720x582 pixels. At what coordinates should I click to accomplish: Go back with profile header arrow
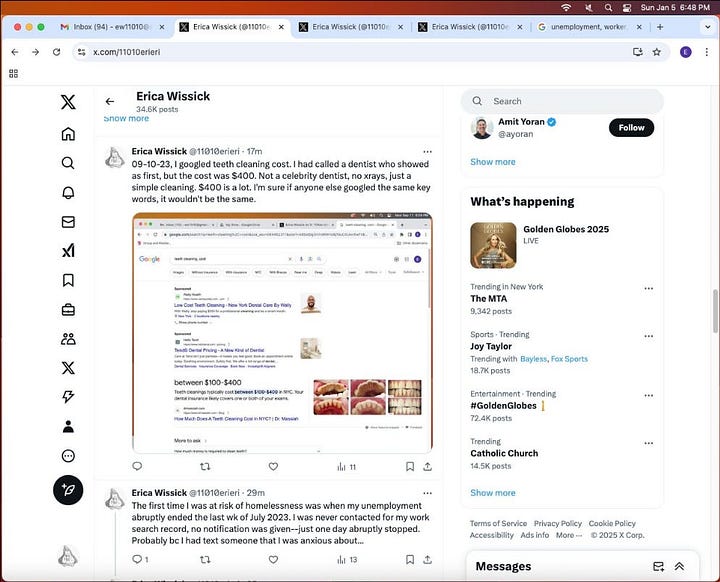tap(110, 102)
